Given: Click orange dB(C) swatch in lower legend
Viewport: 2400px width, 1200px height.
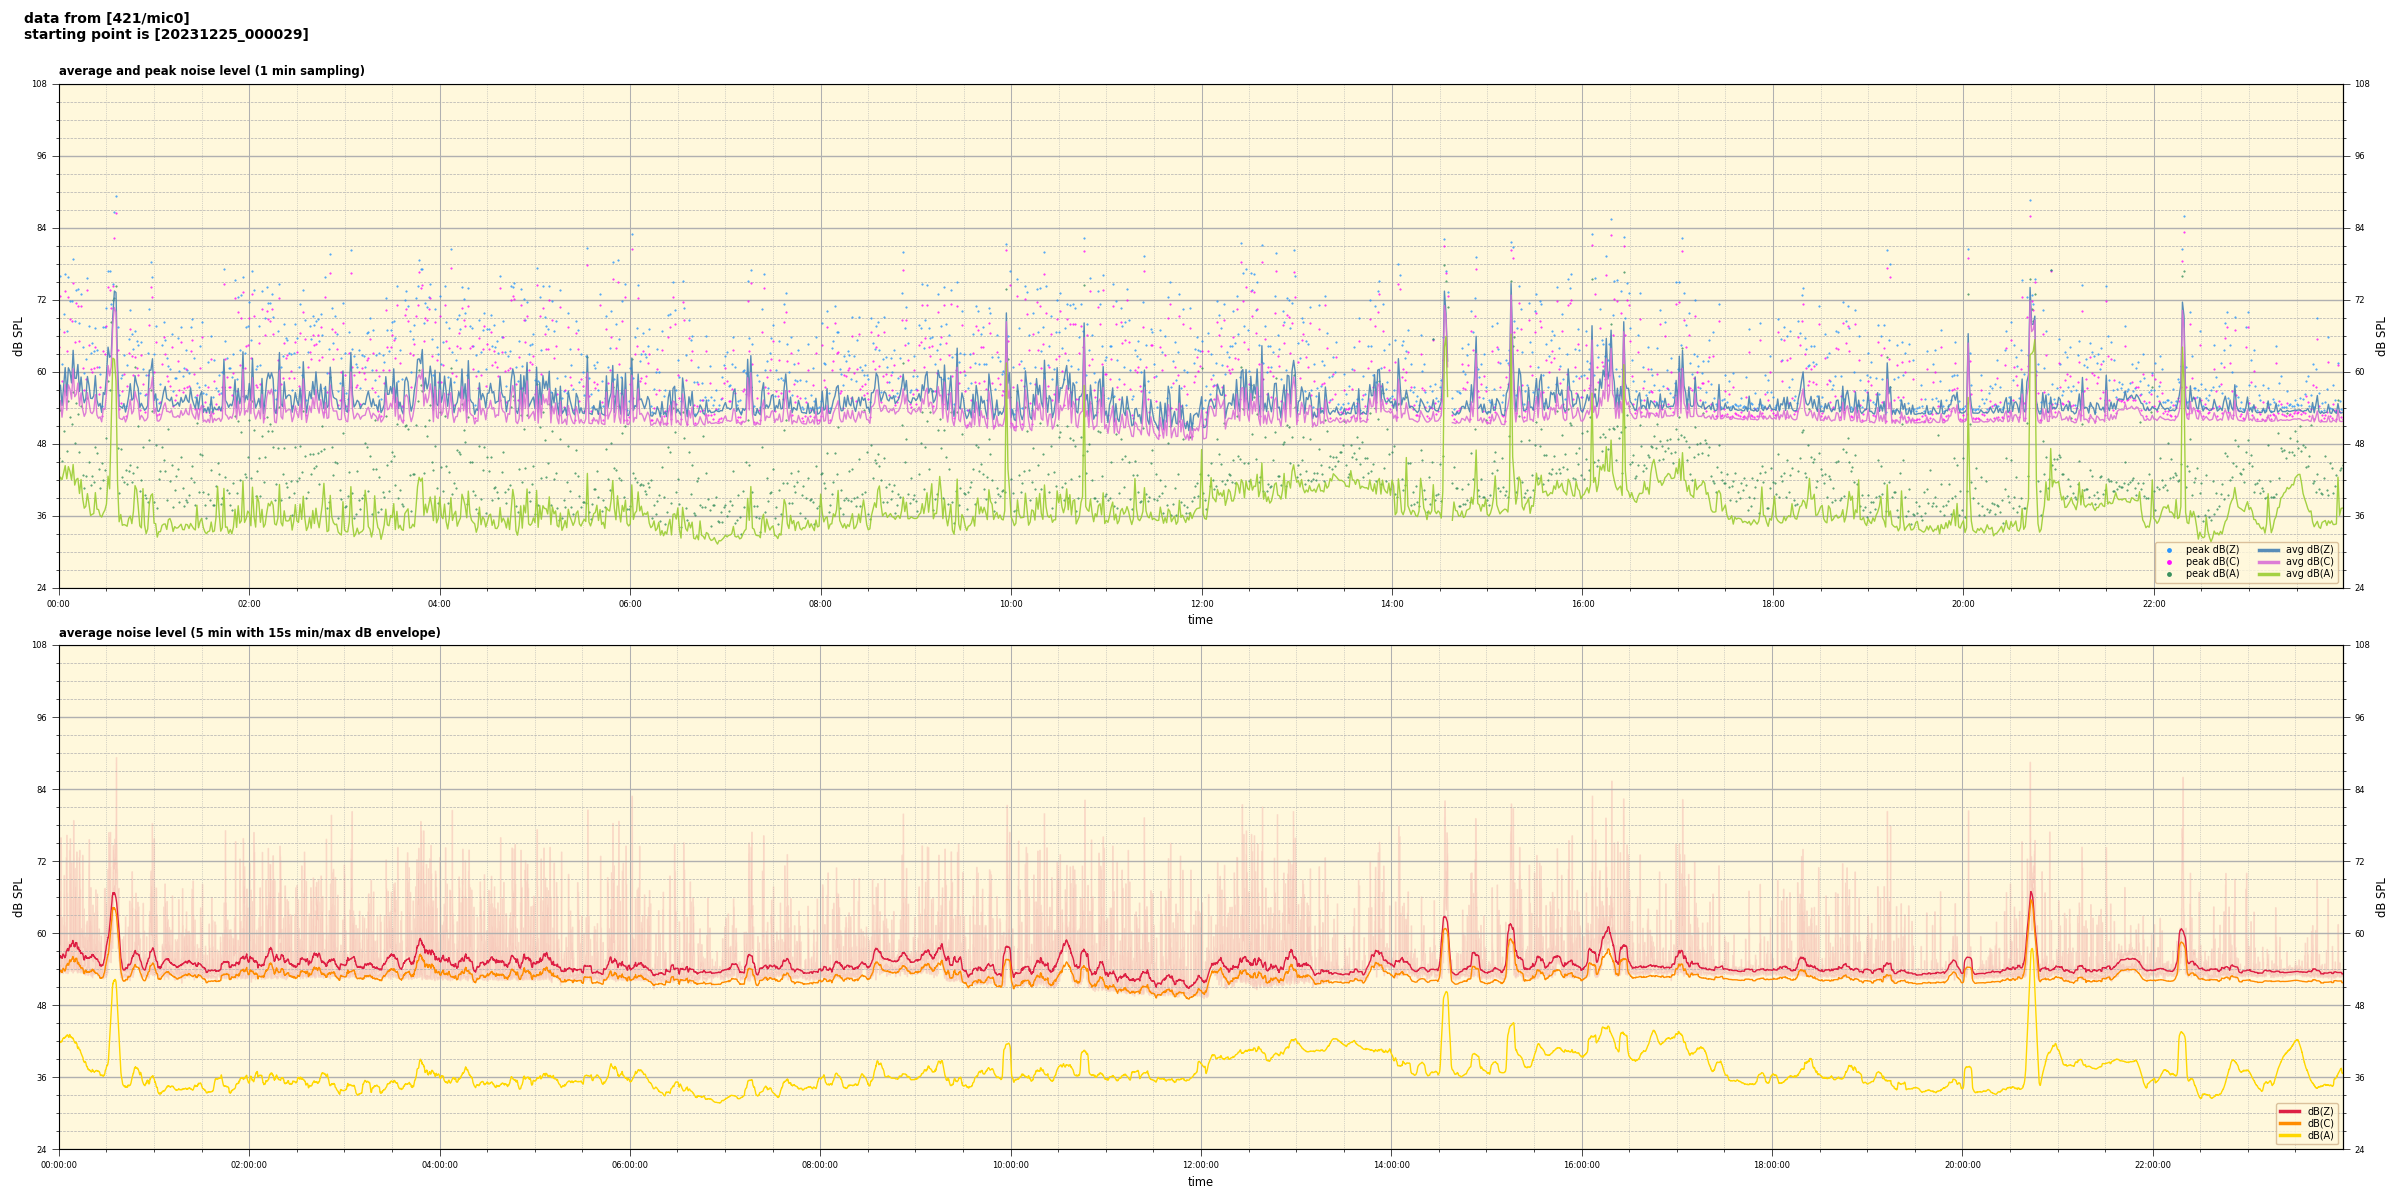Looking at the screenshot, I should pos(2290,1123).
